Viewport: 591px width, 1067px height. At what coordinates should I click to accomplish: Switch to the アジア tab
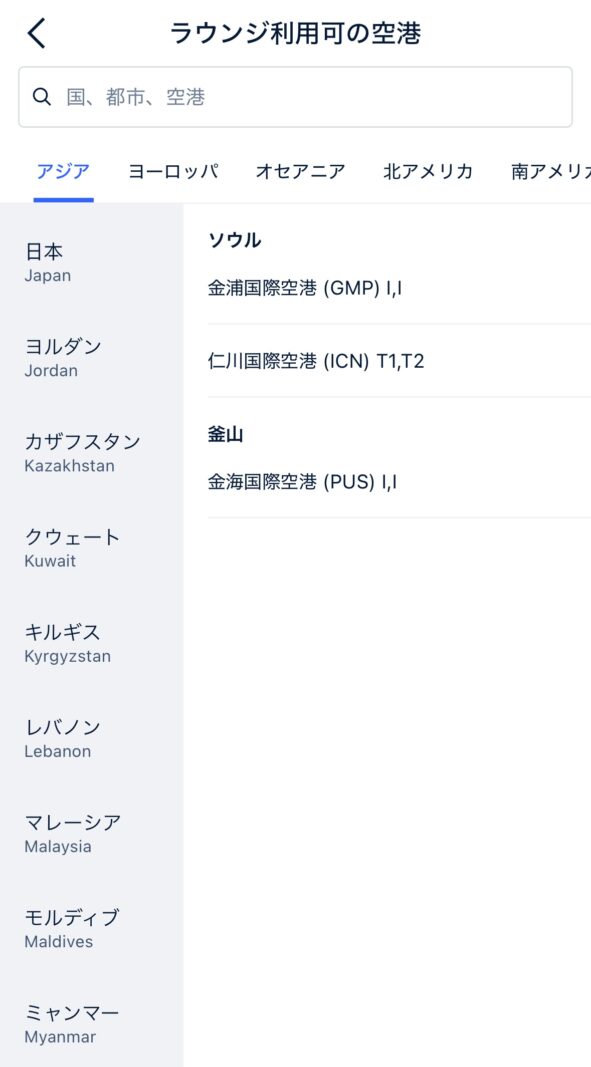click(x=63, y=171)
